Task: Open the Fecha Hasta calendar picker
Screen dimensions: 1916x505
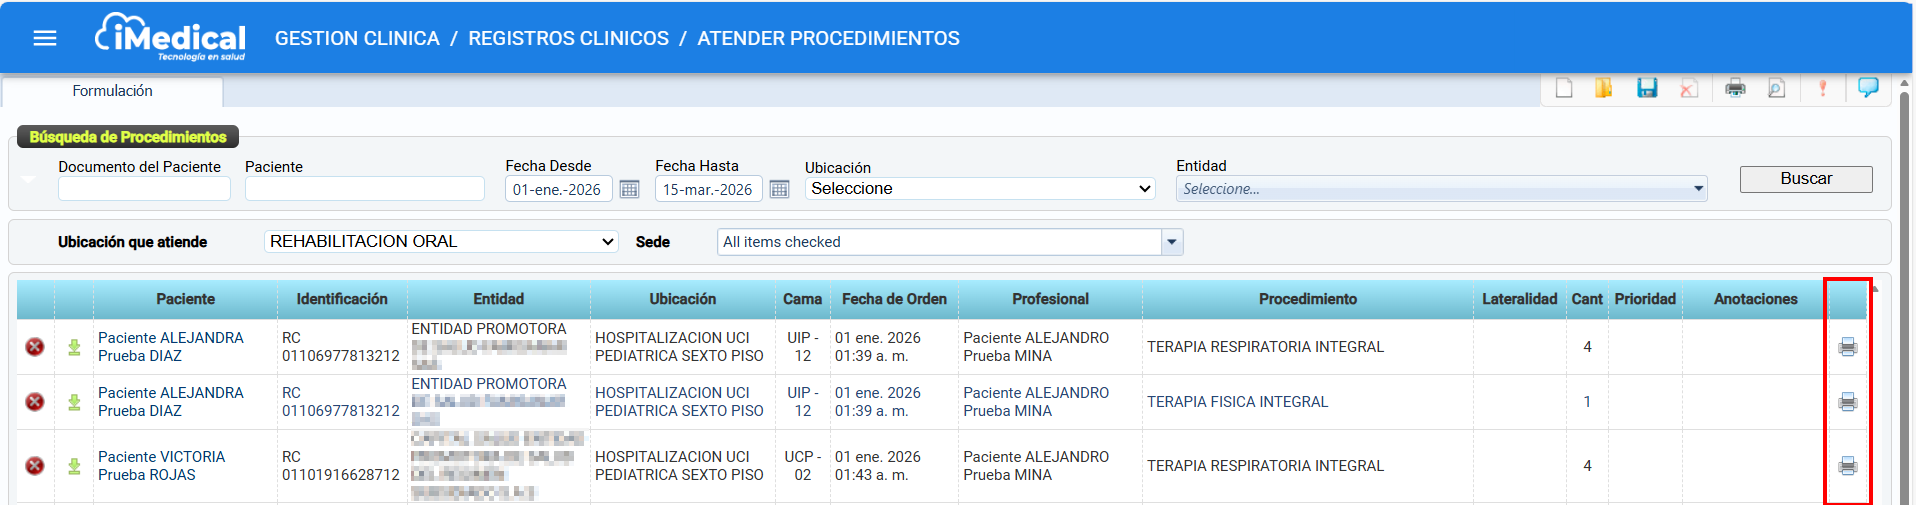Action: click(779, 189)
